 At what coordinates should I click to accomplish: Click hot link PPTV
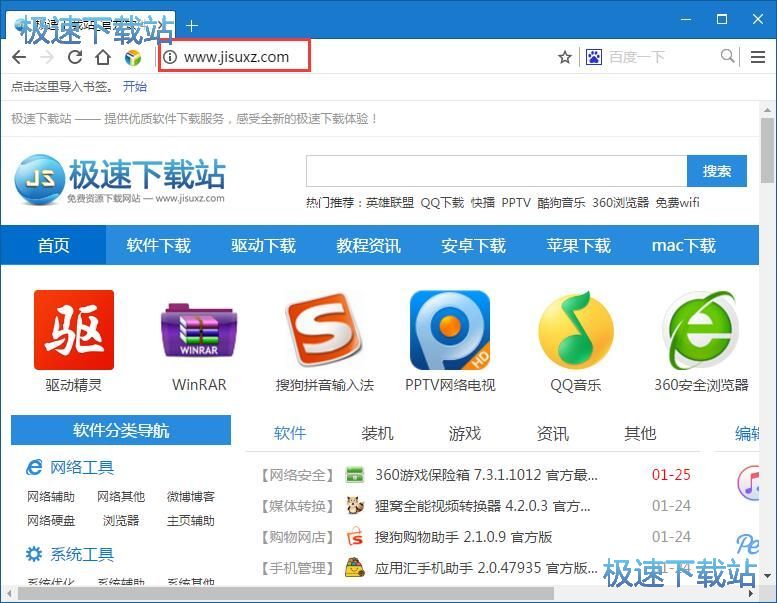516,203
